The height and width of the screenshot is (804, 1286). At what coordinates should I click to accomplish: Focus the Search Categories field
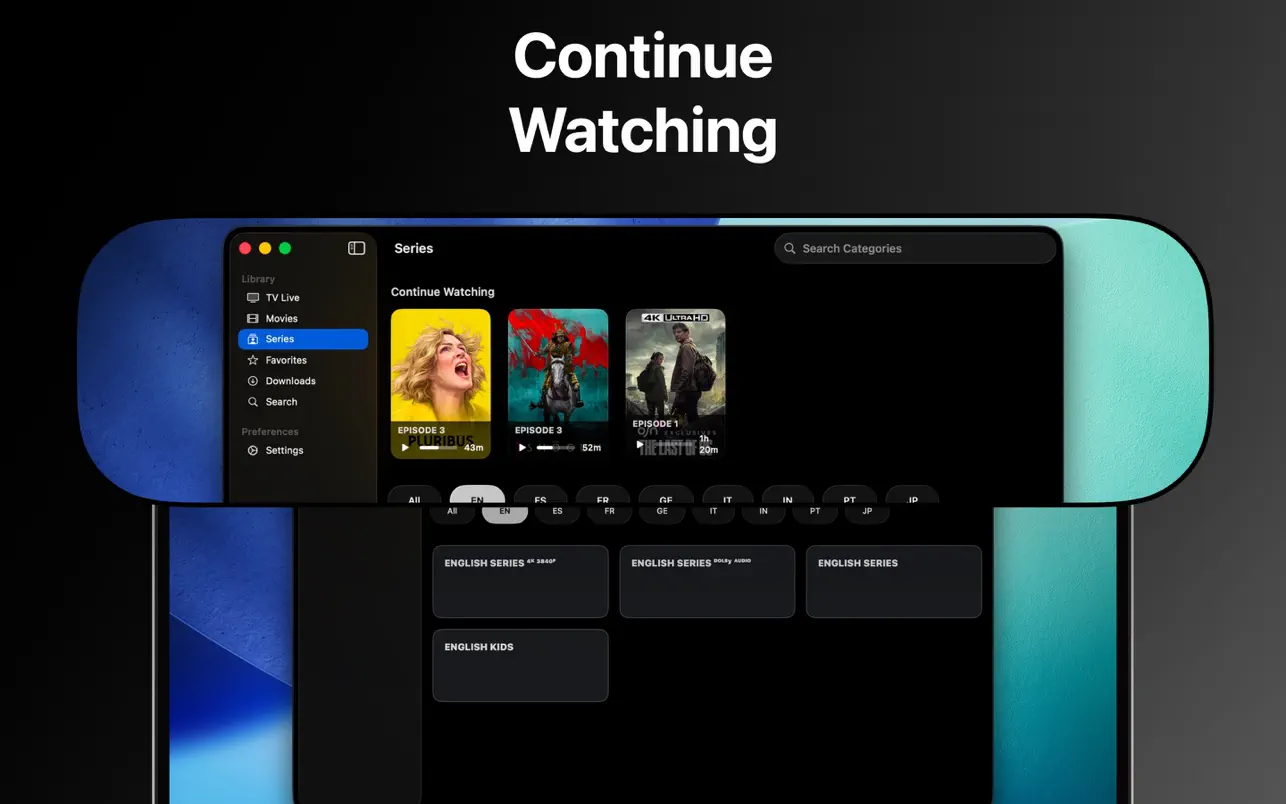tap(915, 248)
